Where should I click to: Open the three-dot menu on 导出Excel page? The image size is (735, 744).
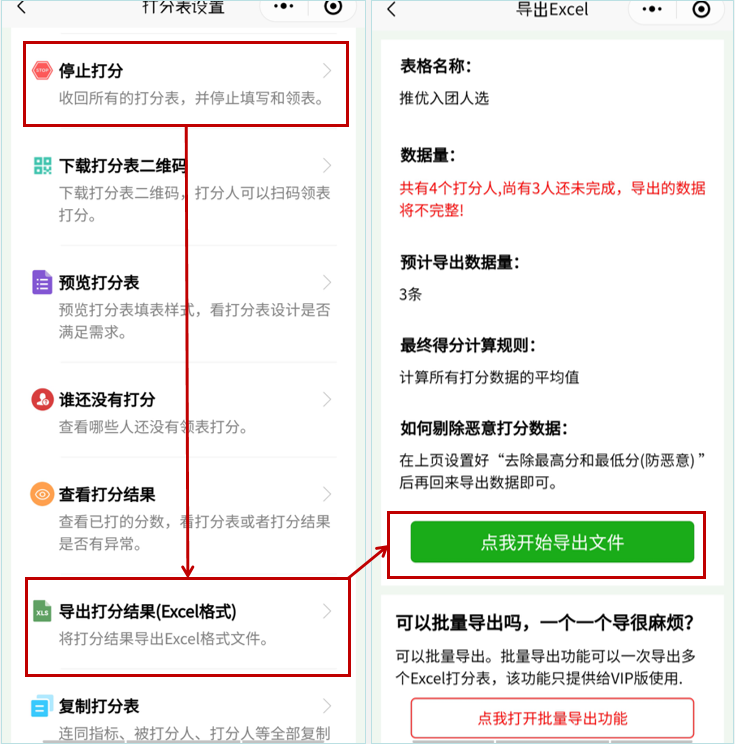[x=652, y=9]
